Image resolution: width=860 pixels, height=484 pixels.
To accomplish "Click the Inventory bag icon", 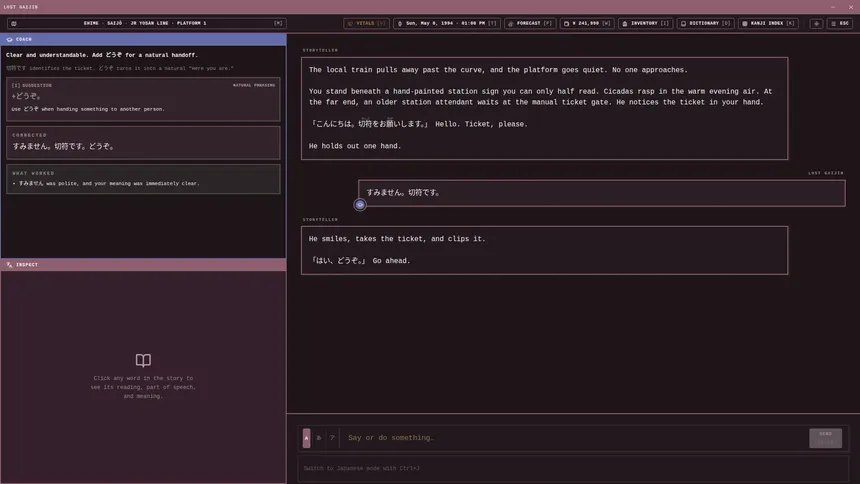I will pos(625,24).
